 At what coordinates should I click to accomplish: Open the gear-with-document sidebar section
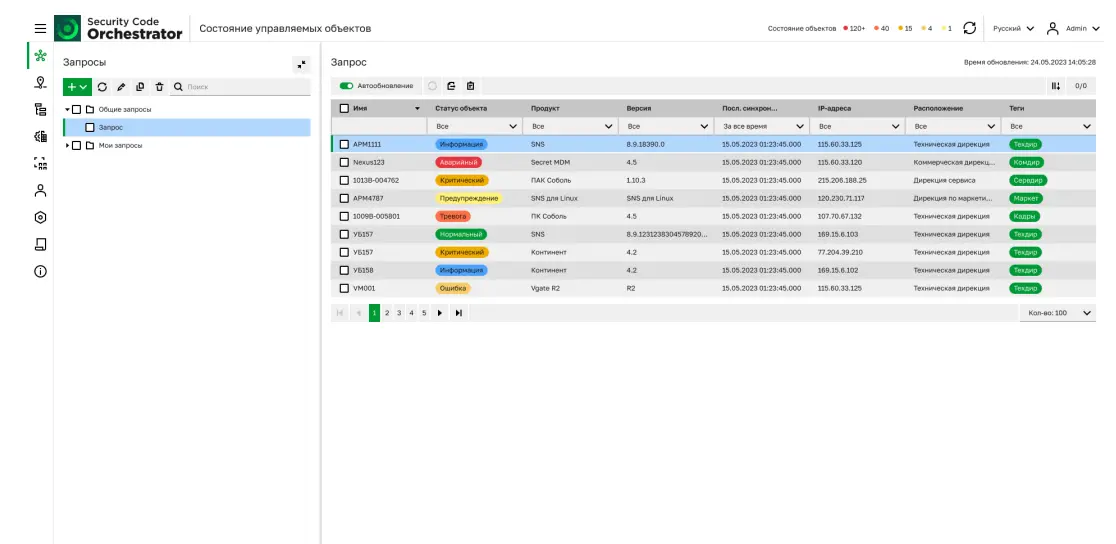pyautogui.click(x=41, y=136)
